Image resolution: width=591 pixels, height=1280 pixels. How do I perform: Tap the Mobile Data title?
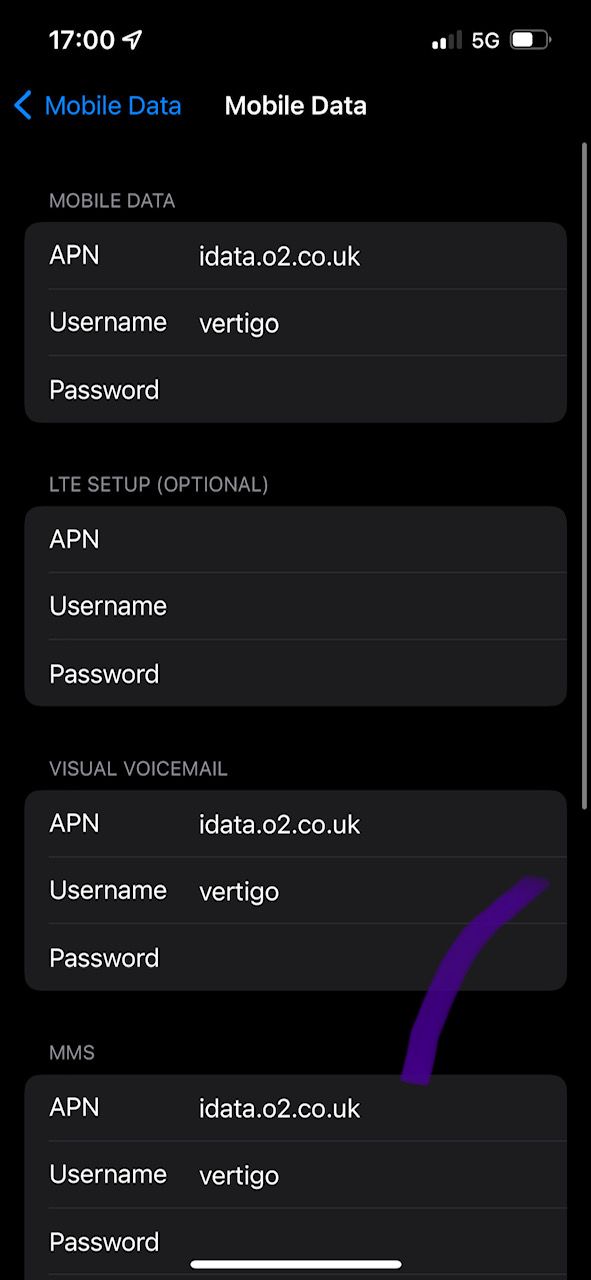[x=295, y=105]
